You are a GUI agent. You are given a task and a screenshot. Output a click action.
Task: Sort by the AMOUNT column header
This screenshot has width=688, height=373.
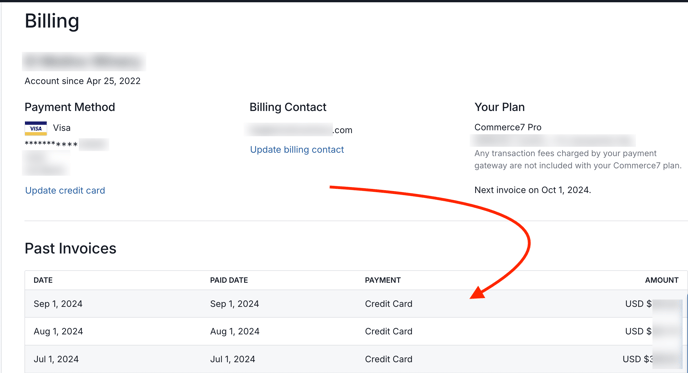coord(662,280)
